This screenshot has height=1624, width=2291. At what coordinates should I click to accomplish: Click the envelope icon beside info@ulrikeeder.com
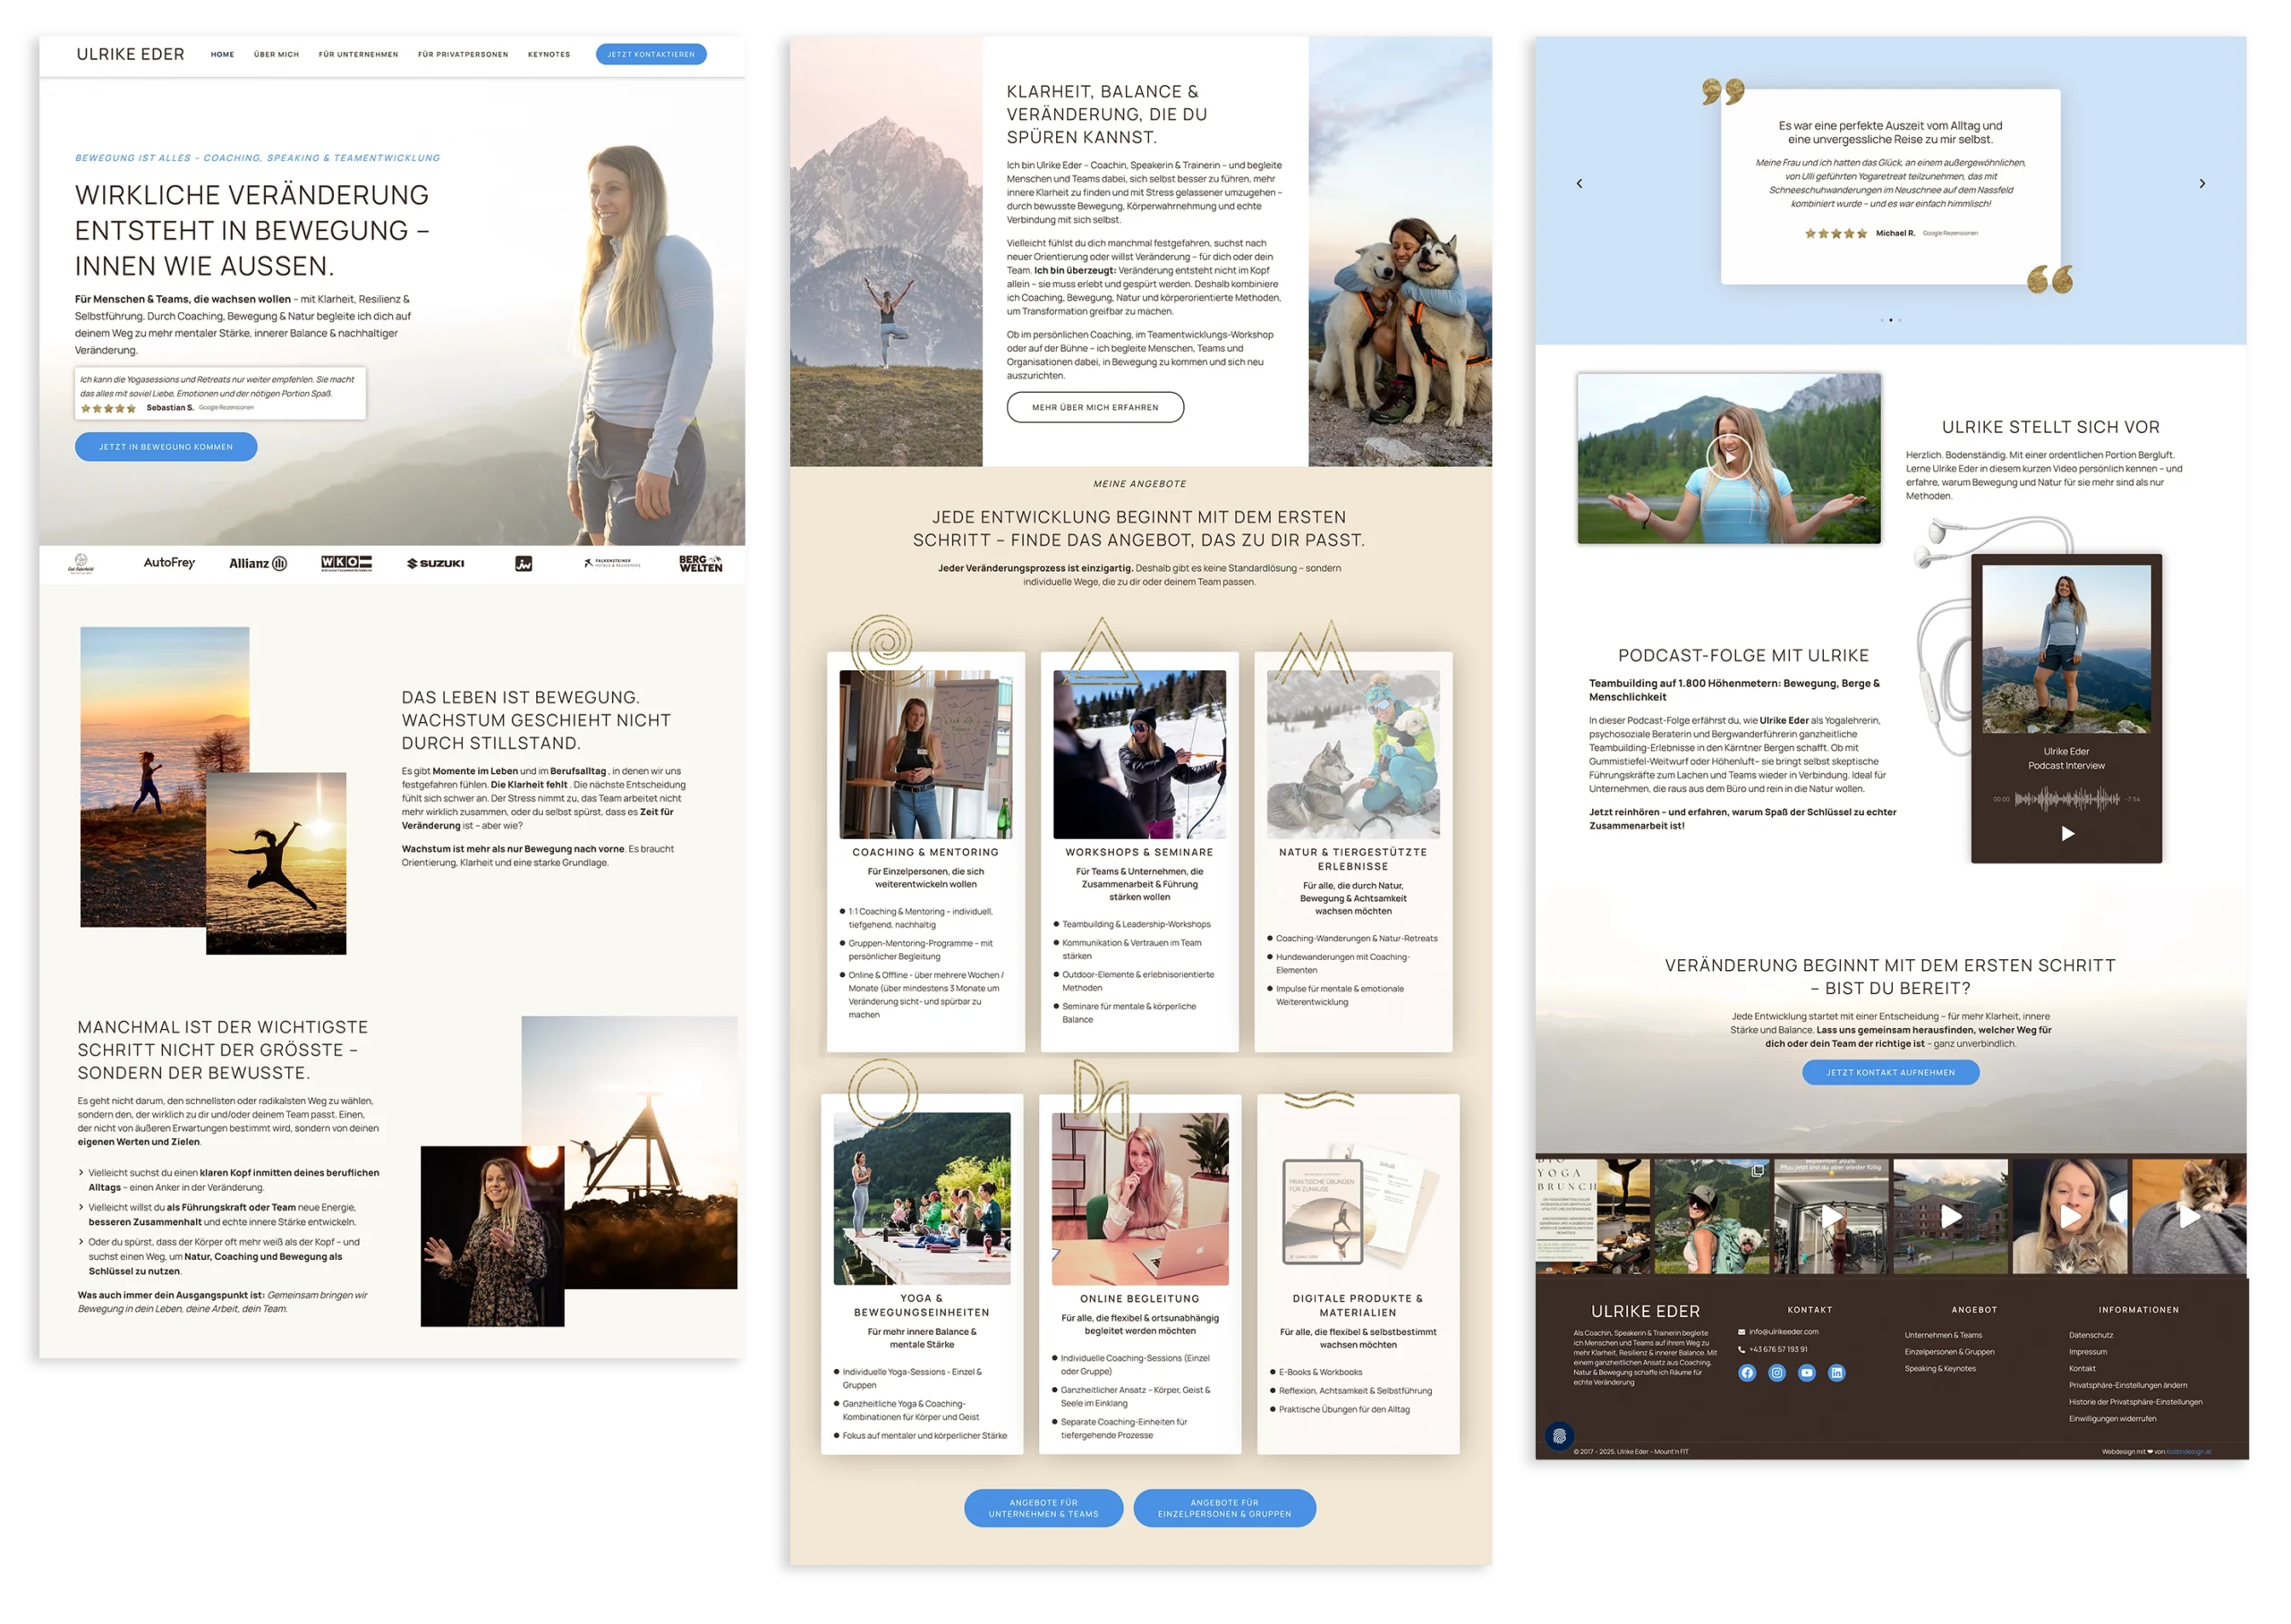[1742, 1332]
